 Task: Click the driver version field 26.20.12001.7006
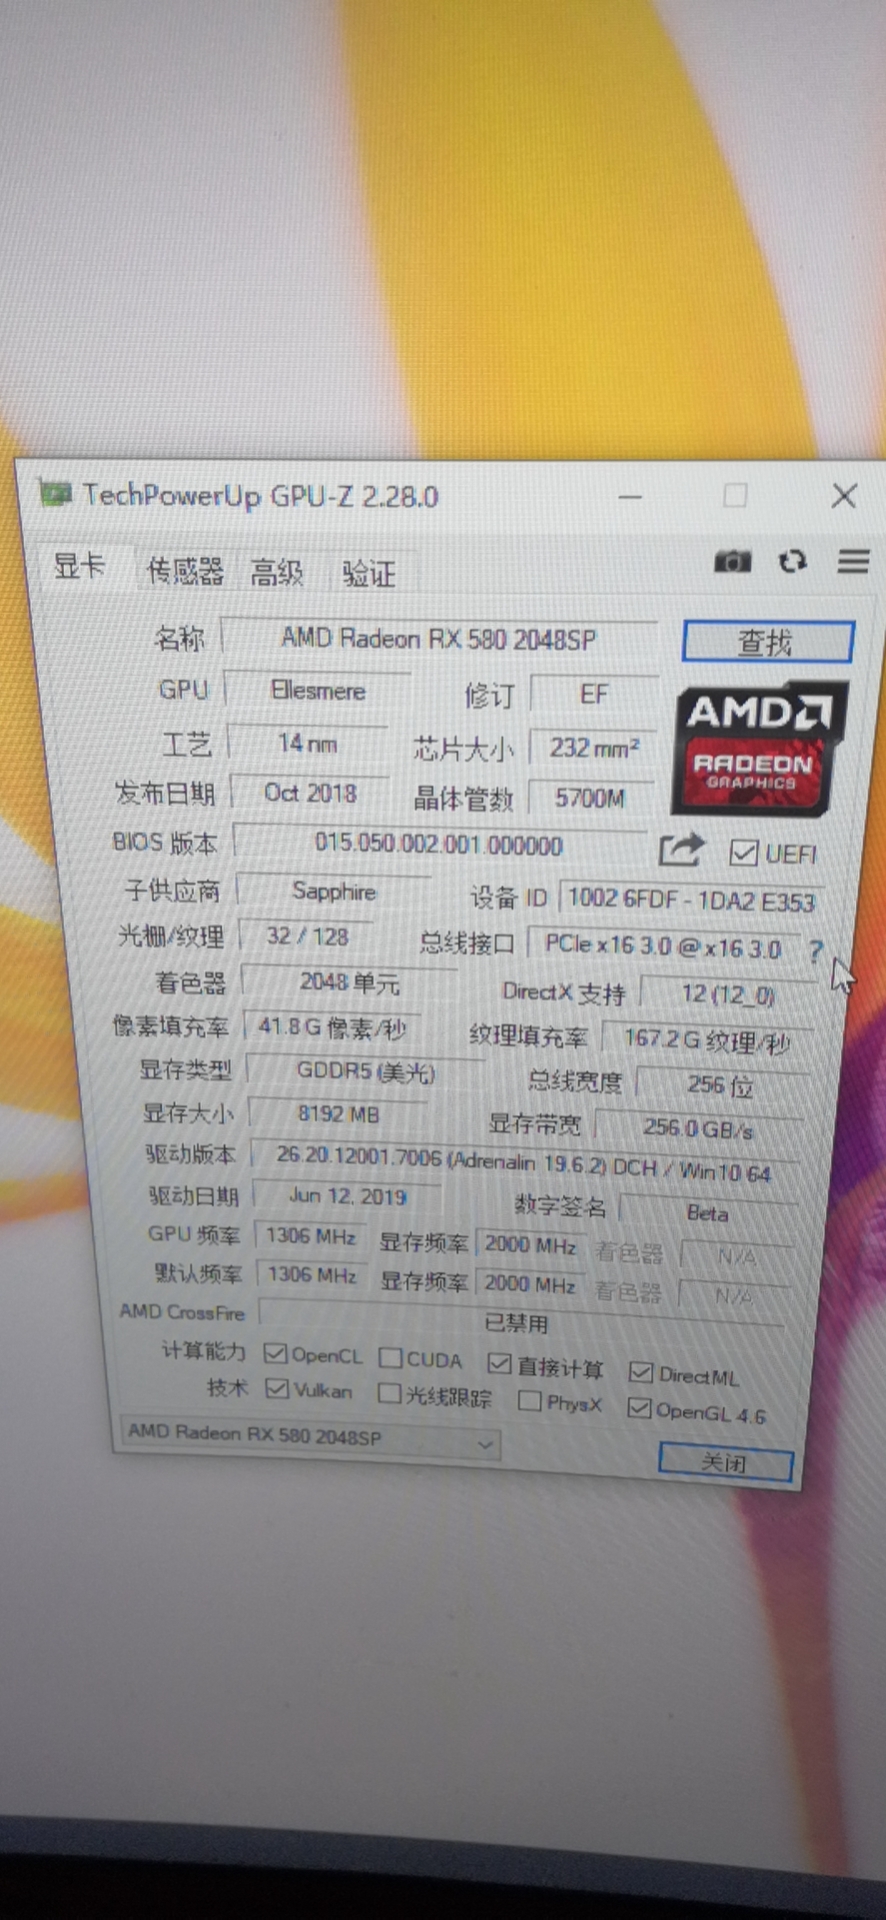(x=524, y=1165)
